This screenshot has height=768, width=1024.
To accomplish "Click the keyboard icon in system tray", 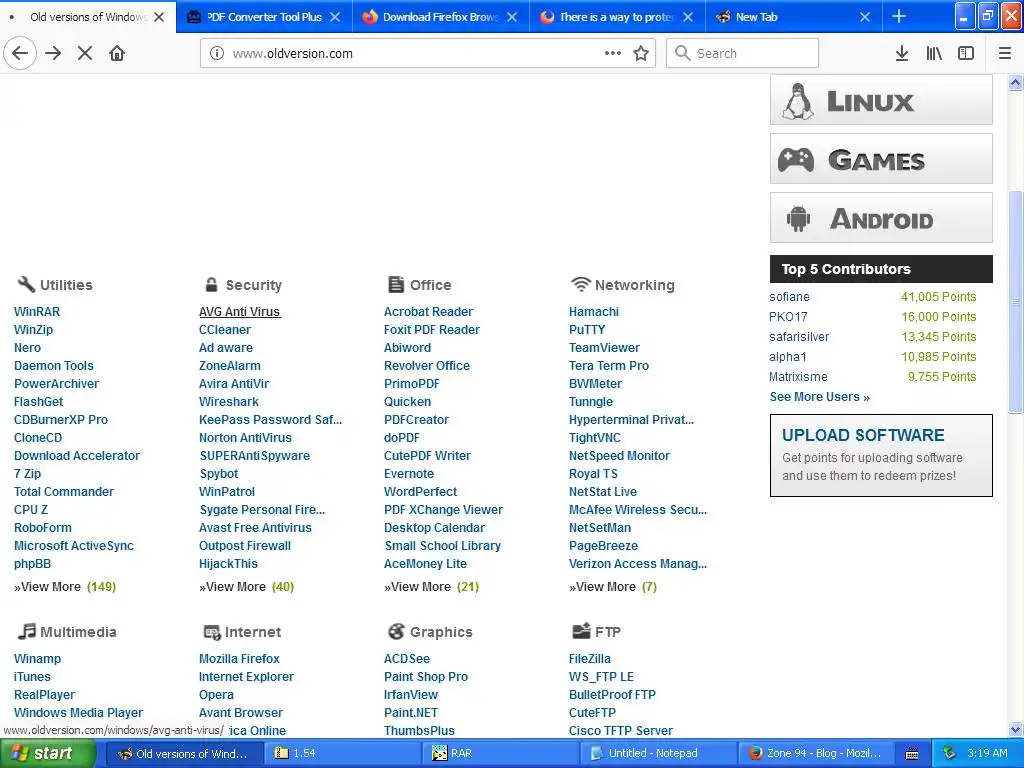I will pos(912,754).
